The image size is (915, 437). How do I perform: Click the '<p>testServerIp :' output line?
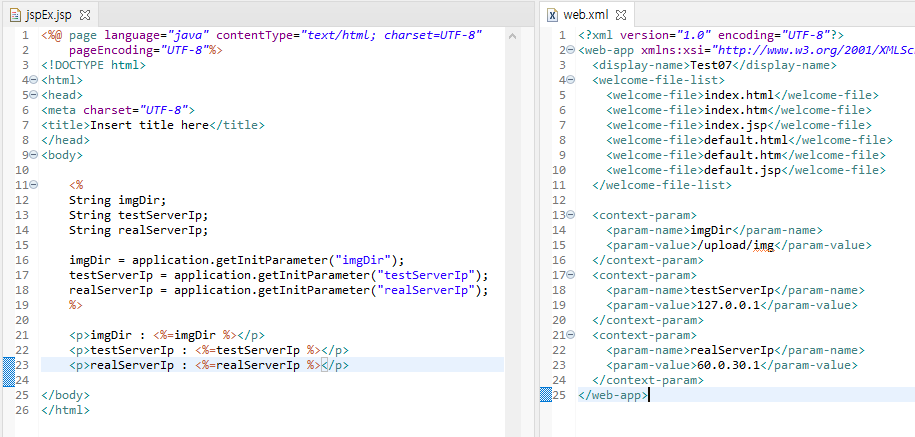pos(209,350)
